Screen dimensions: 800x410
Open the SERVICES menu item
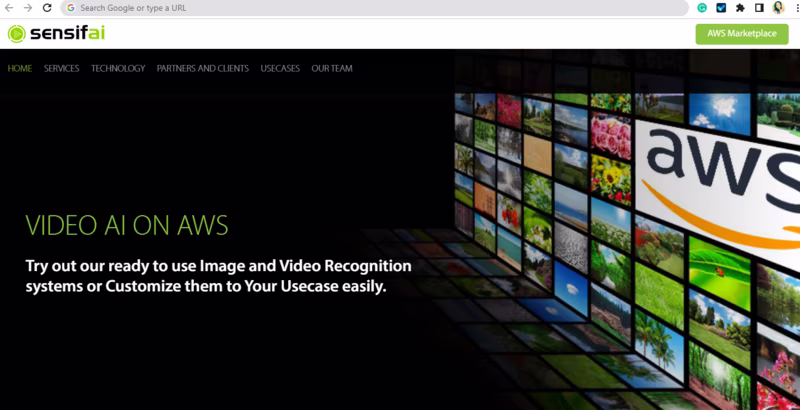point(61,68)
